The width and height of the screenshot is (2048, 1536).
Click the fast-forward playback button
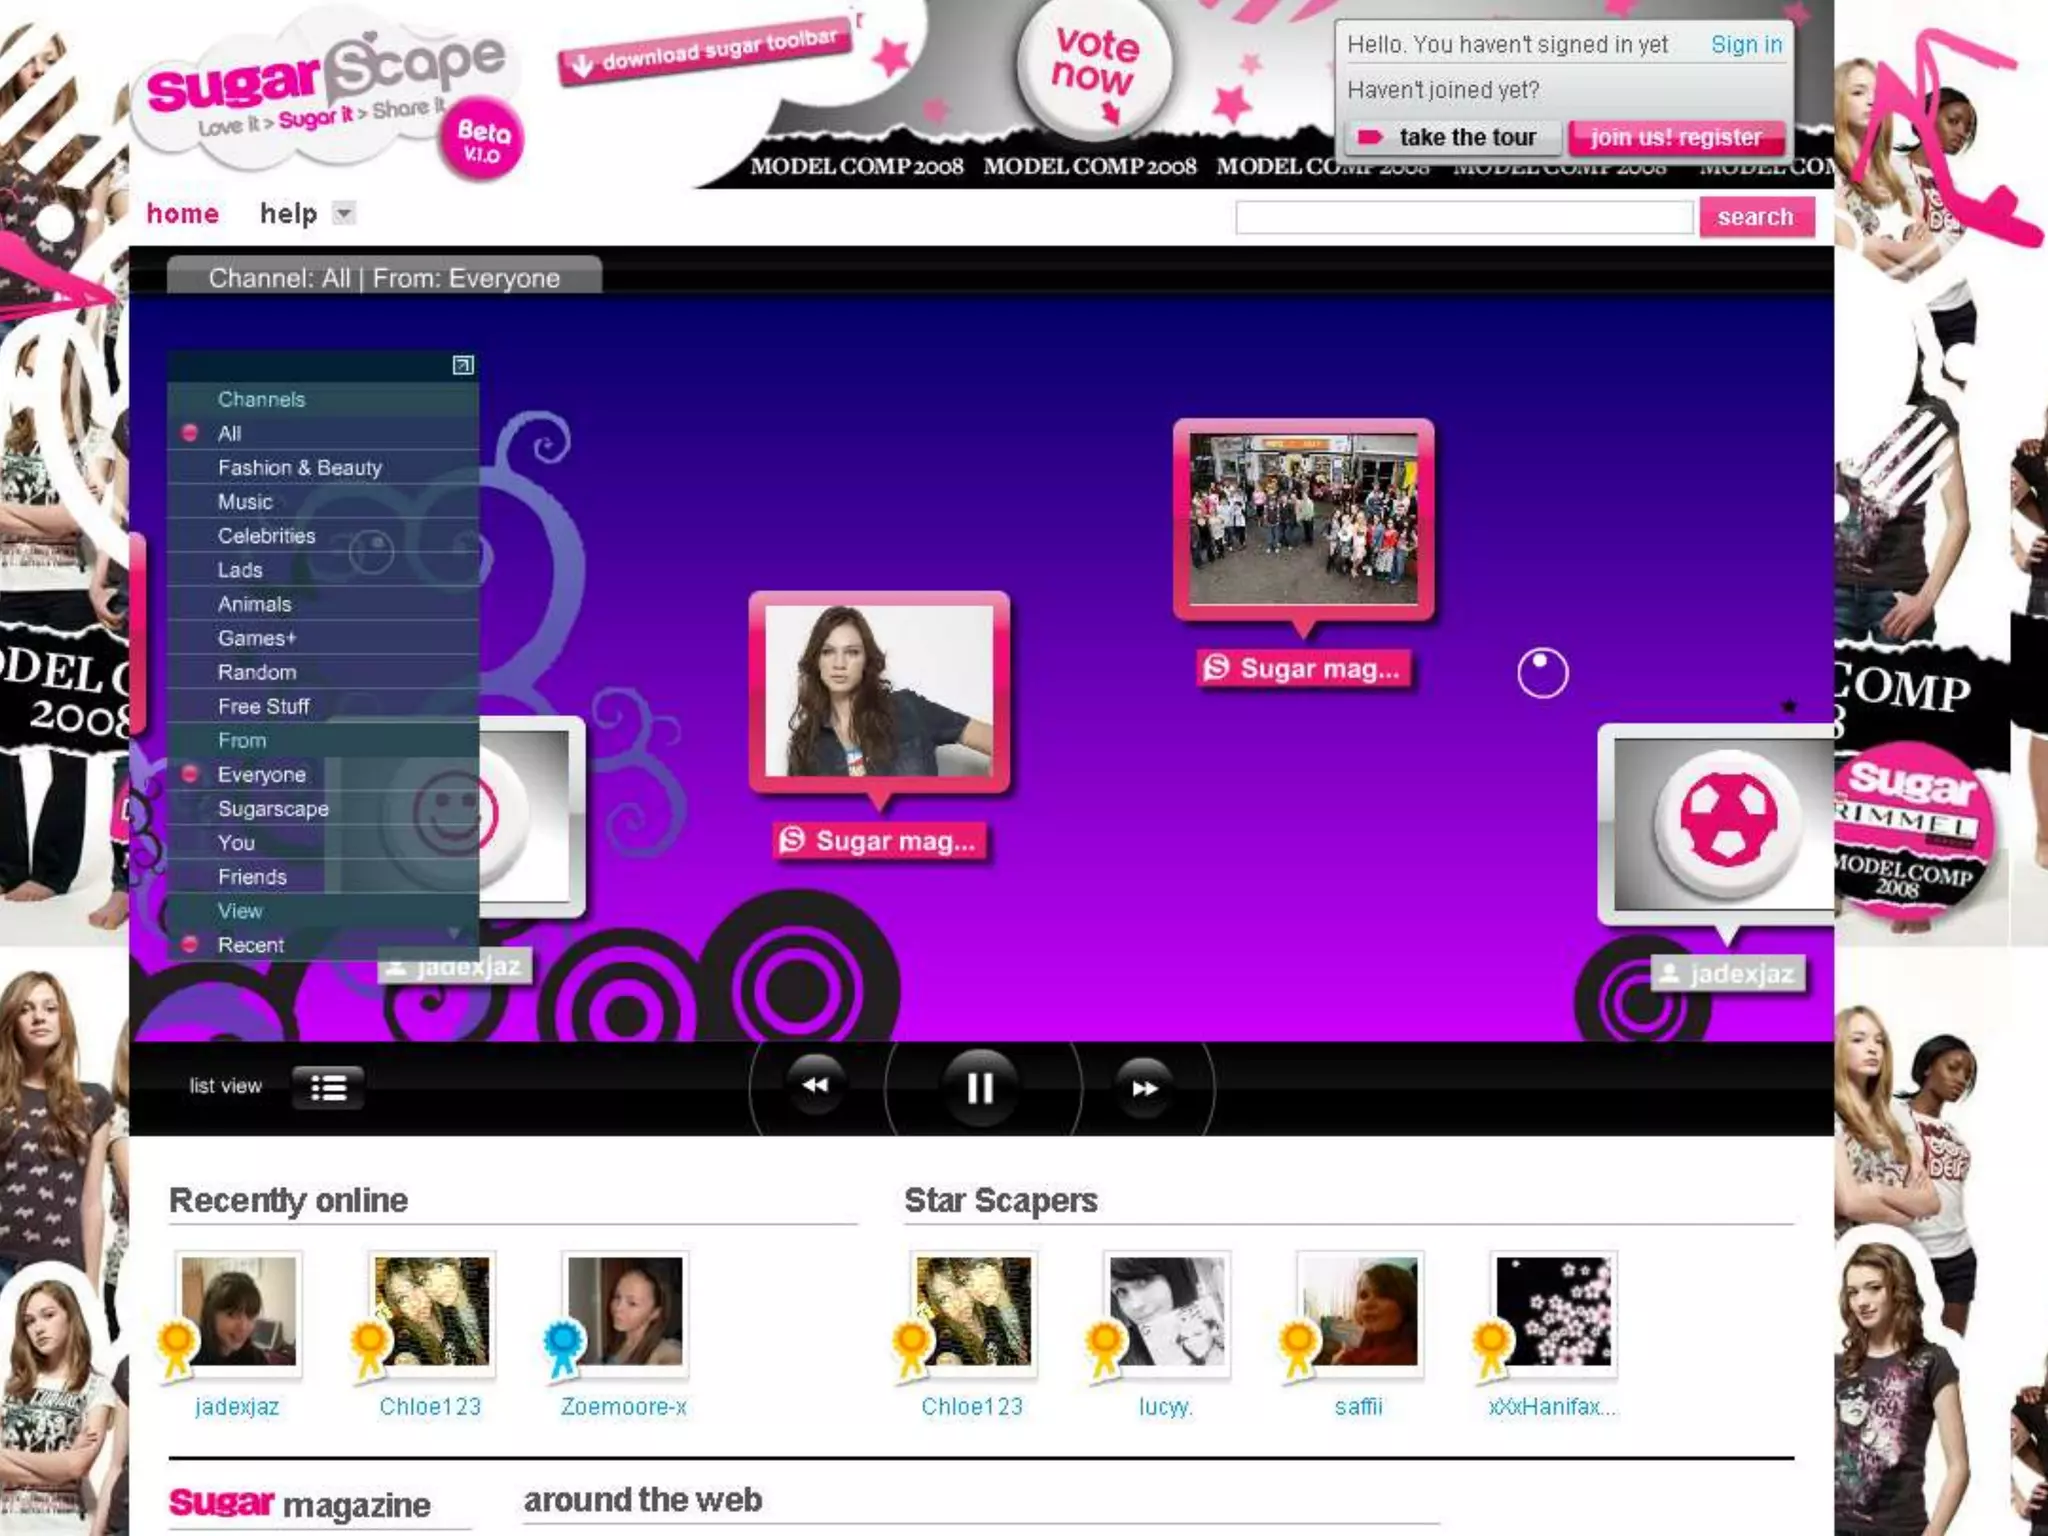pyautogui.click(x=1144, y=1087)
